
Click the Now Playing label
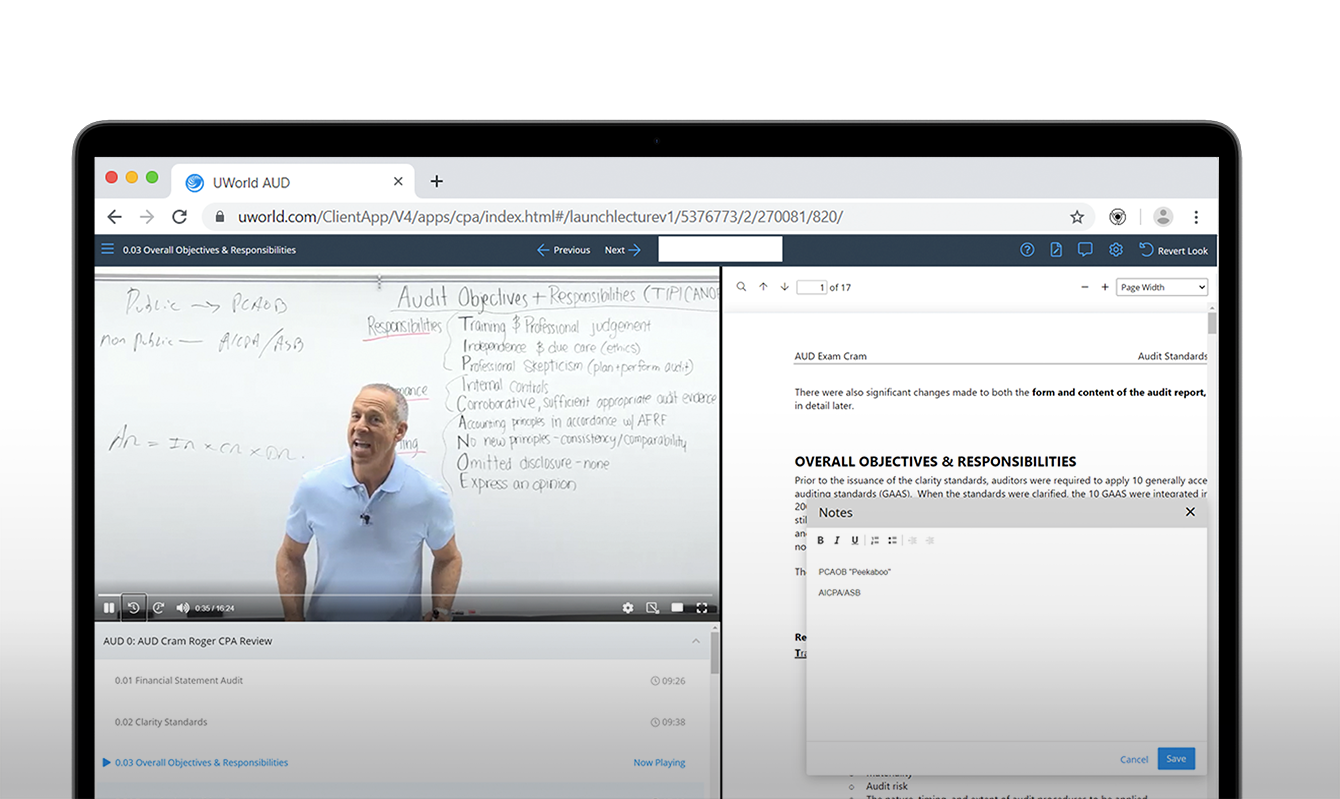point(659,763)
